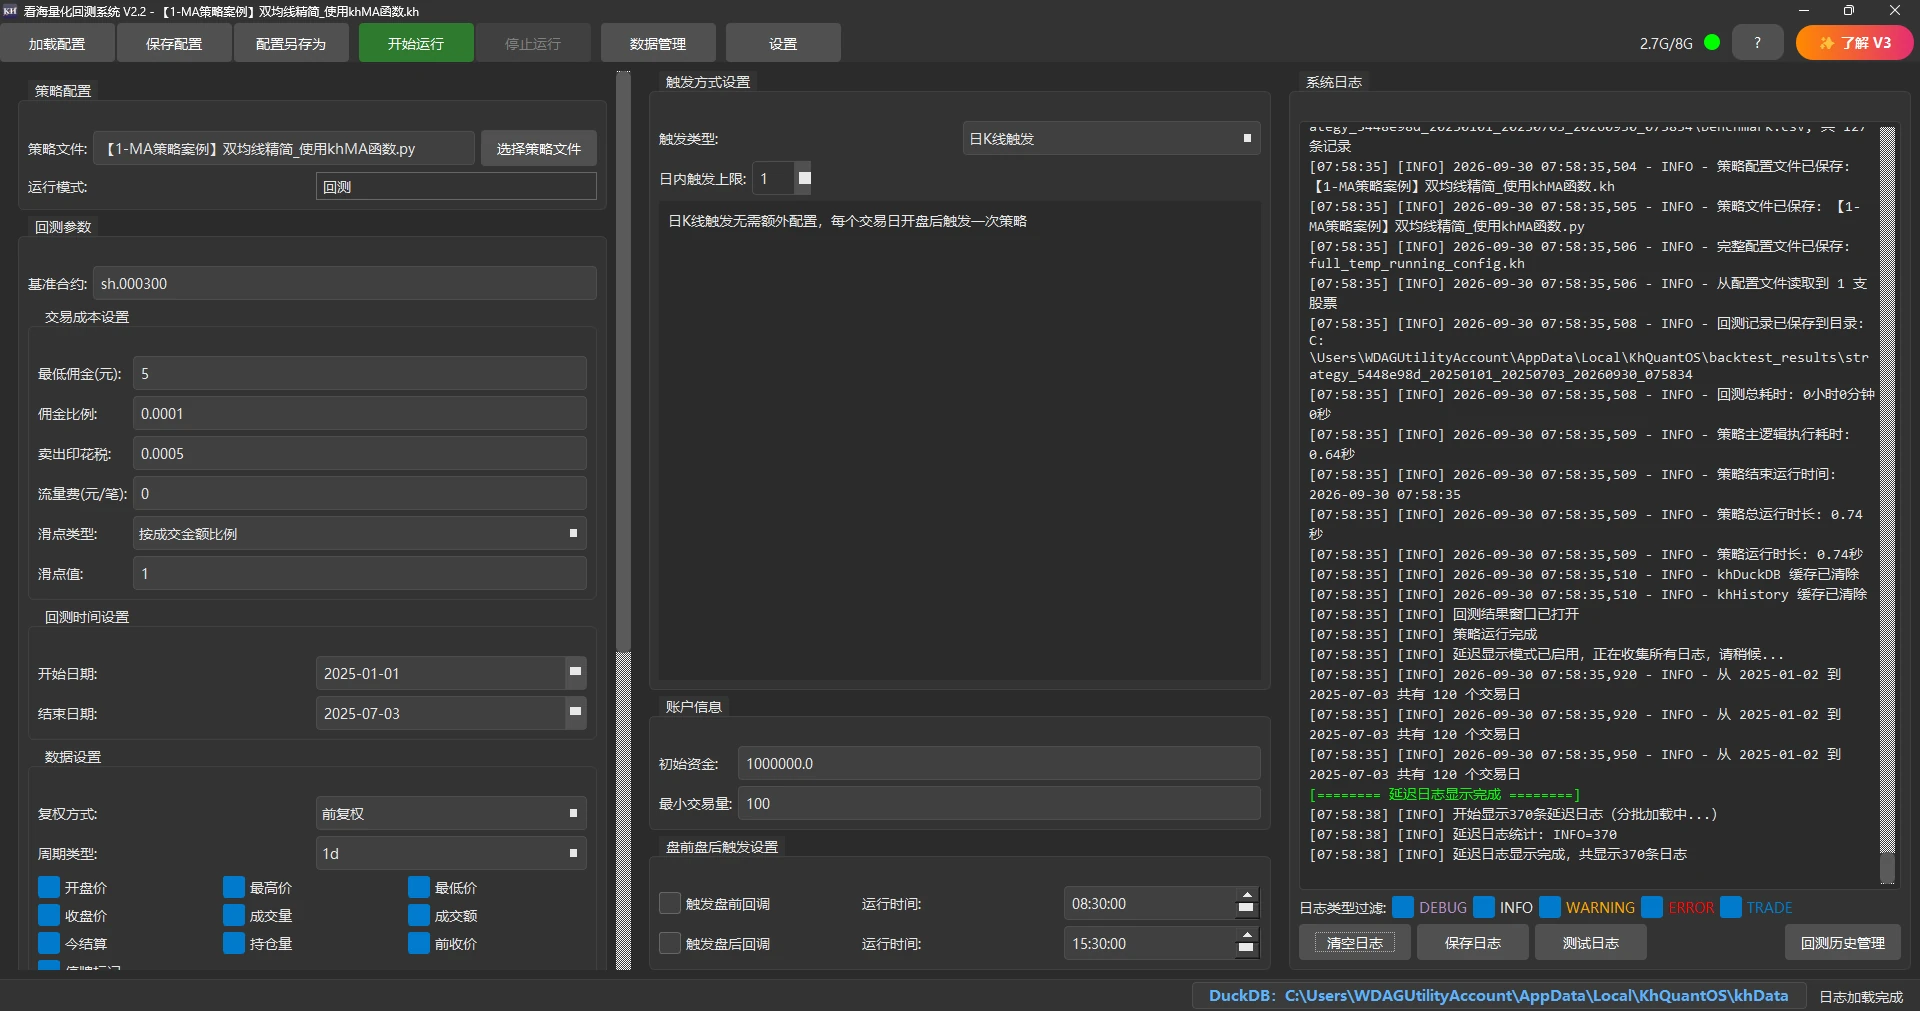The image size is (1920, 1011).
Task: Click the 测试日志 button
Action: pos(1591,942)
